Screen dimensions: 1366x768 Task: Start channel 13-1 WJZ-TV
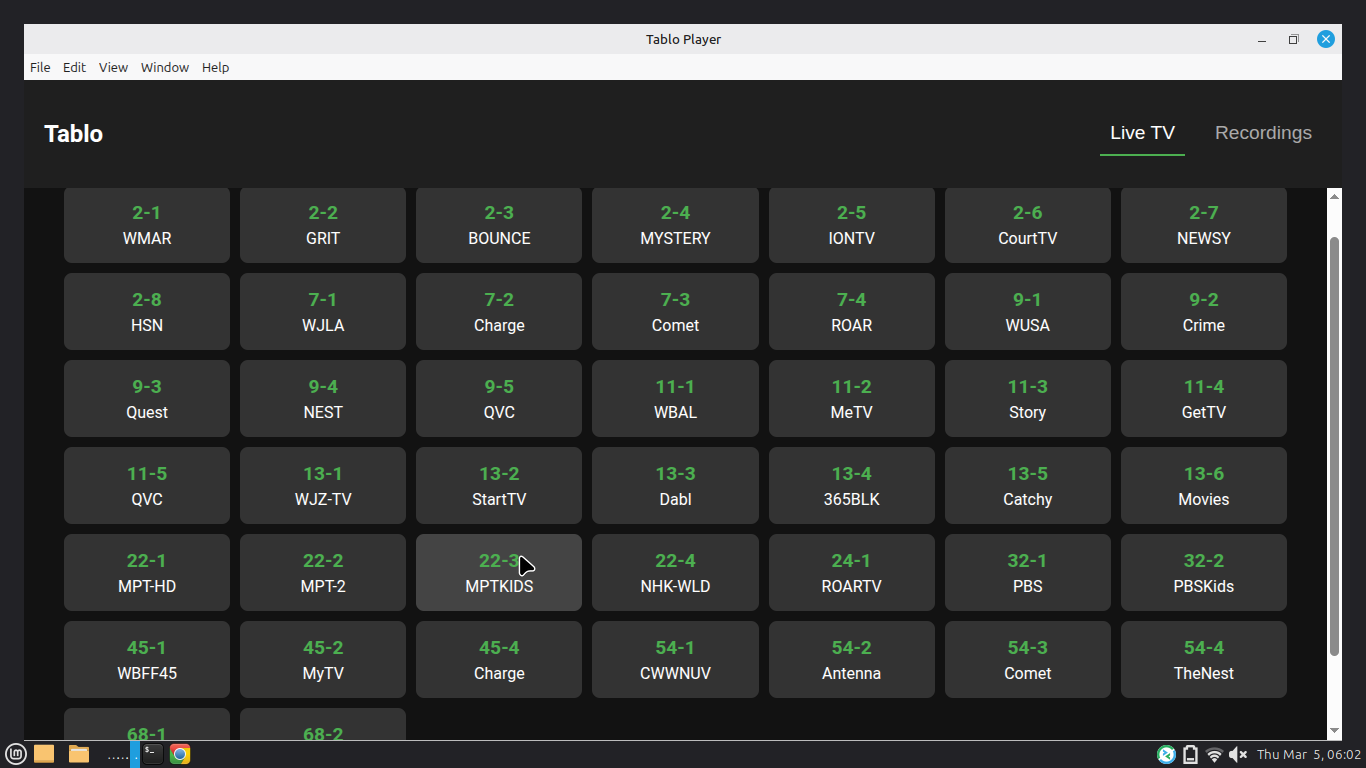click(x=323, y=486)
